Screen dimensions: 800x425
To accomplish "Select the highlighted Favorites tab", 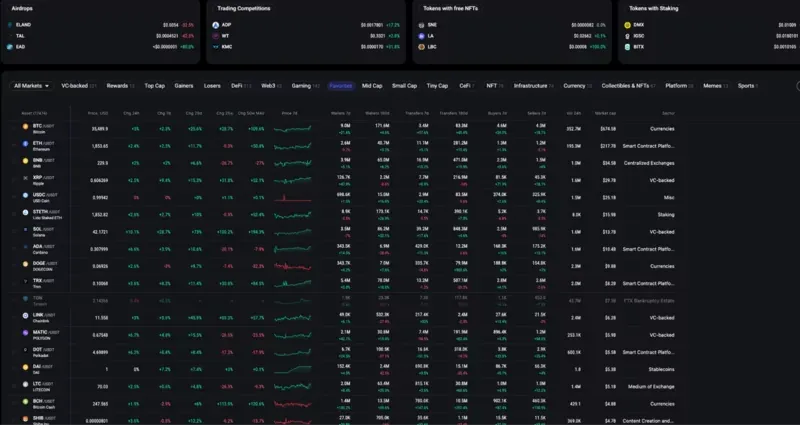I will 340,86.
